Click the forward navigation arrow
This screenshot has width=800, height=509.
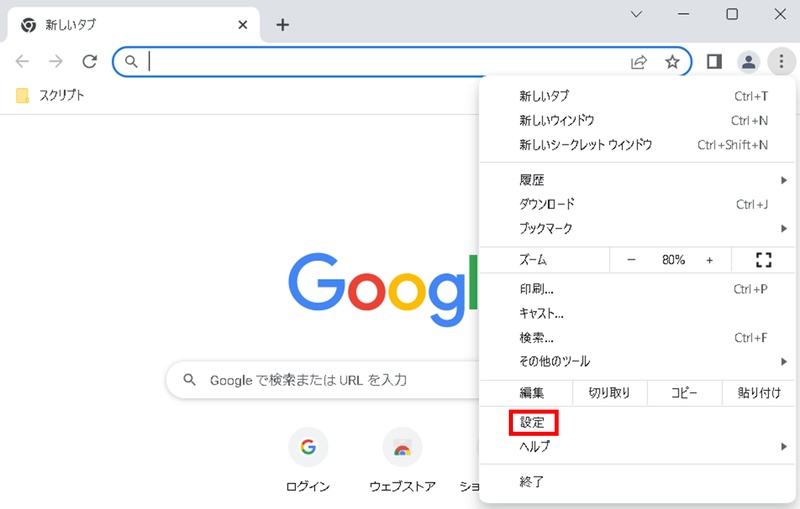56,62
